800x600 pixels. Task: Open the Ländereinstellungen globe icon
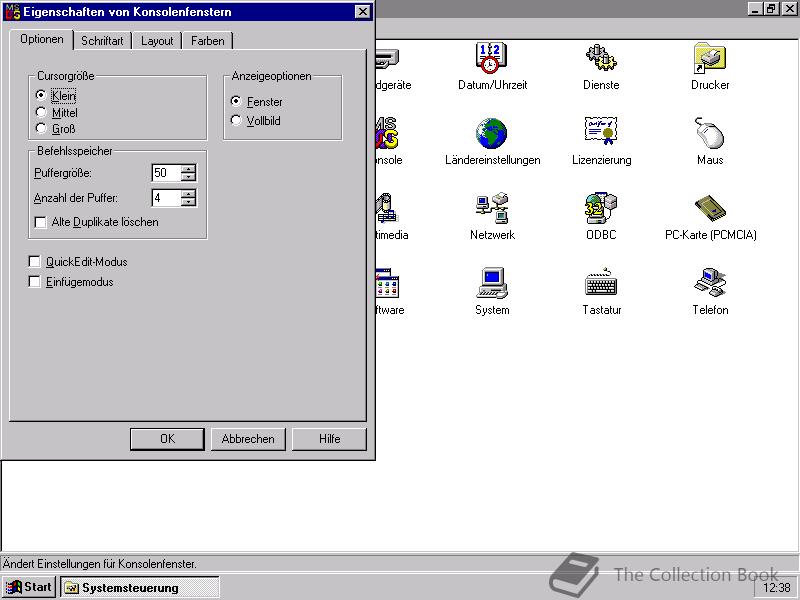click(x=491, y=133)
